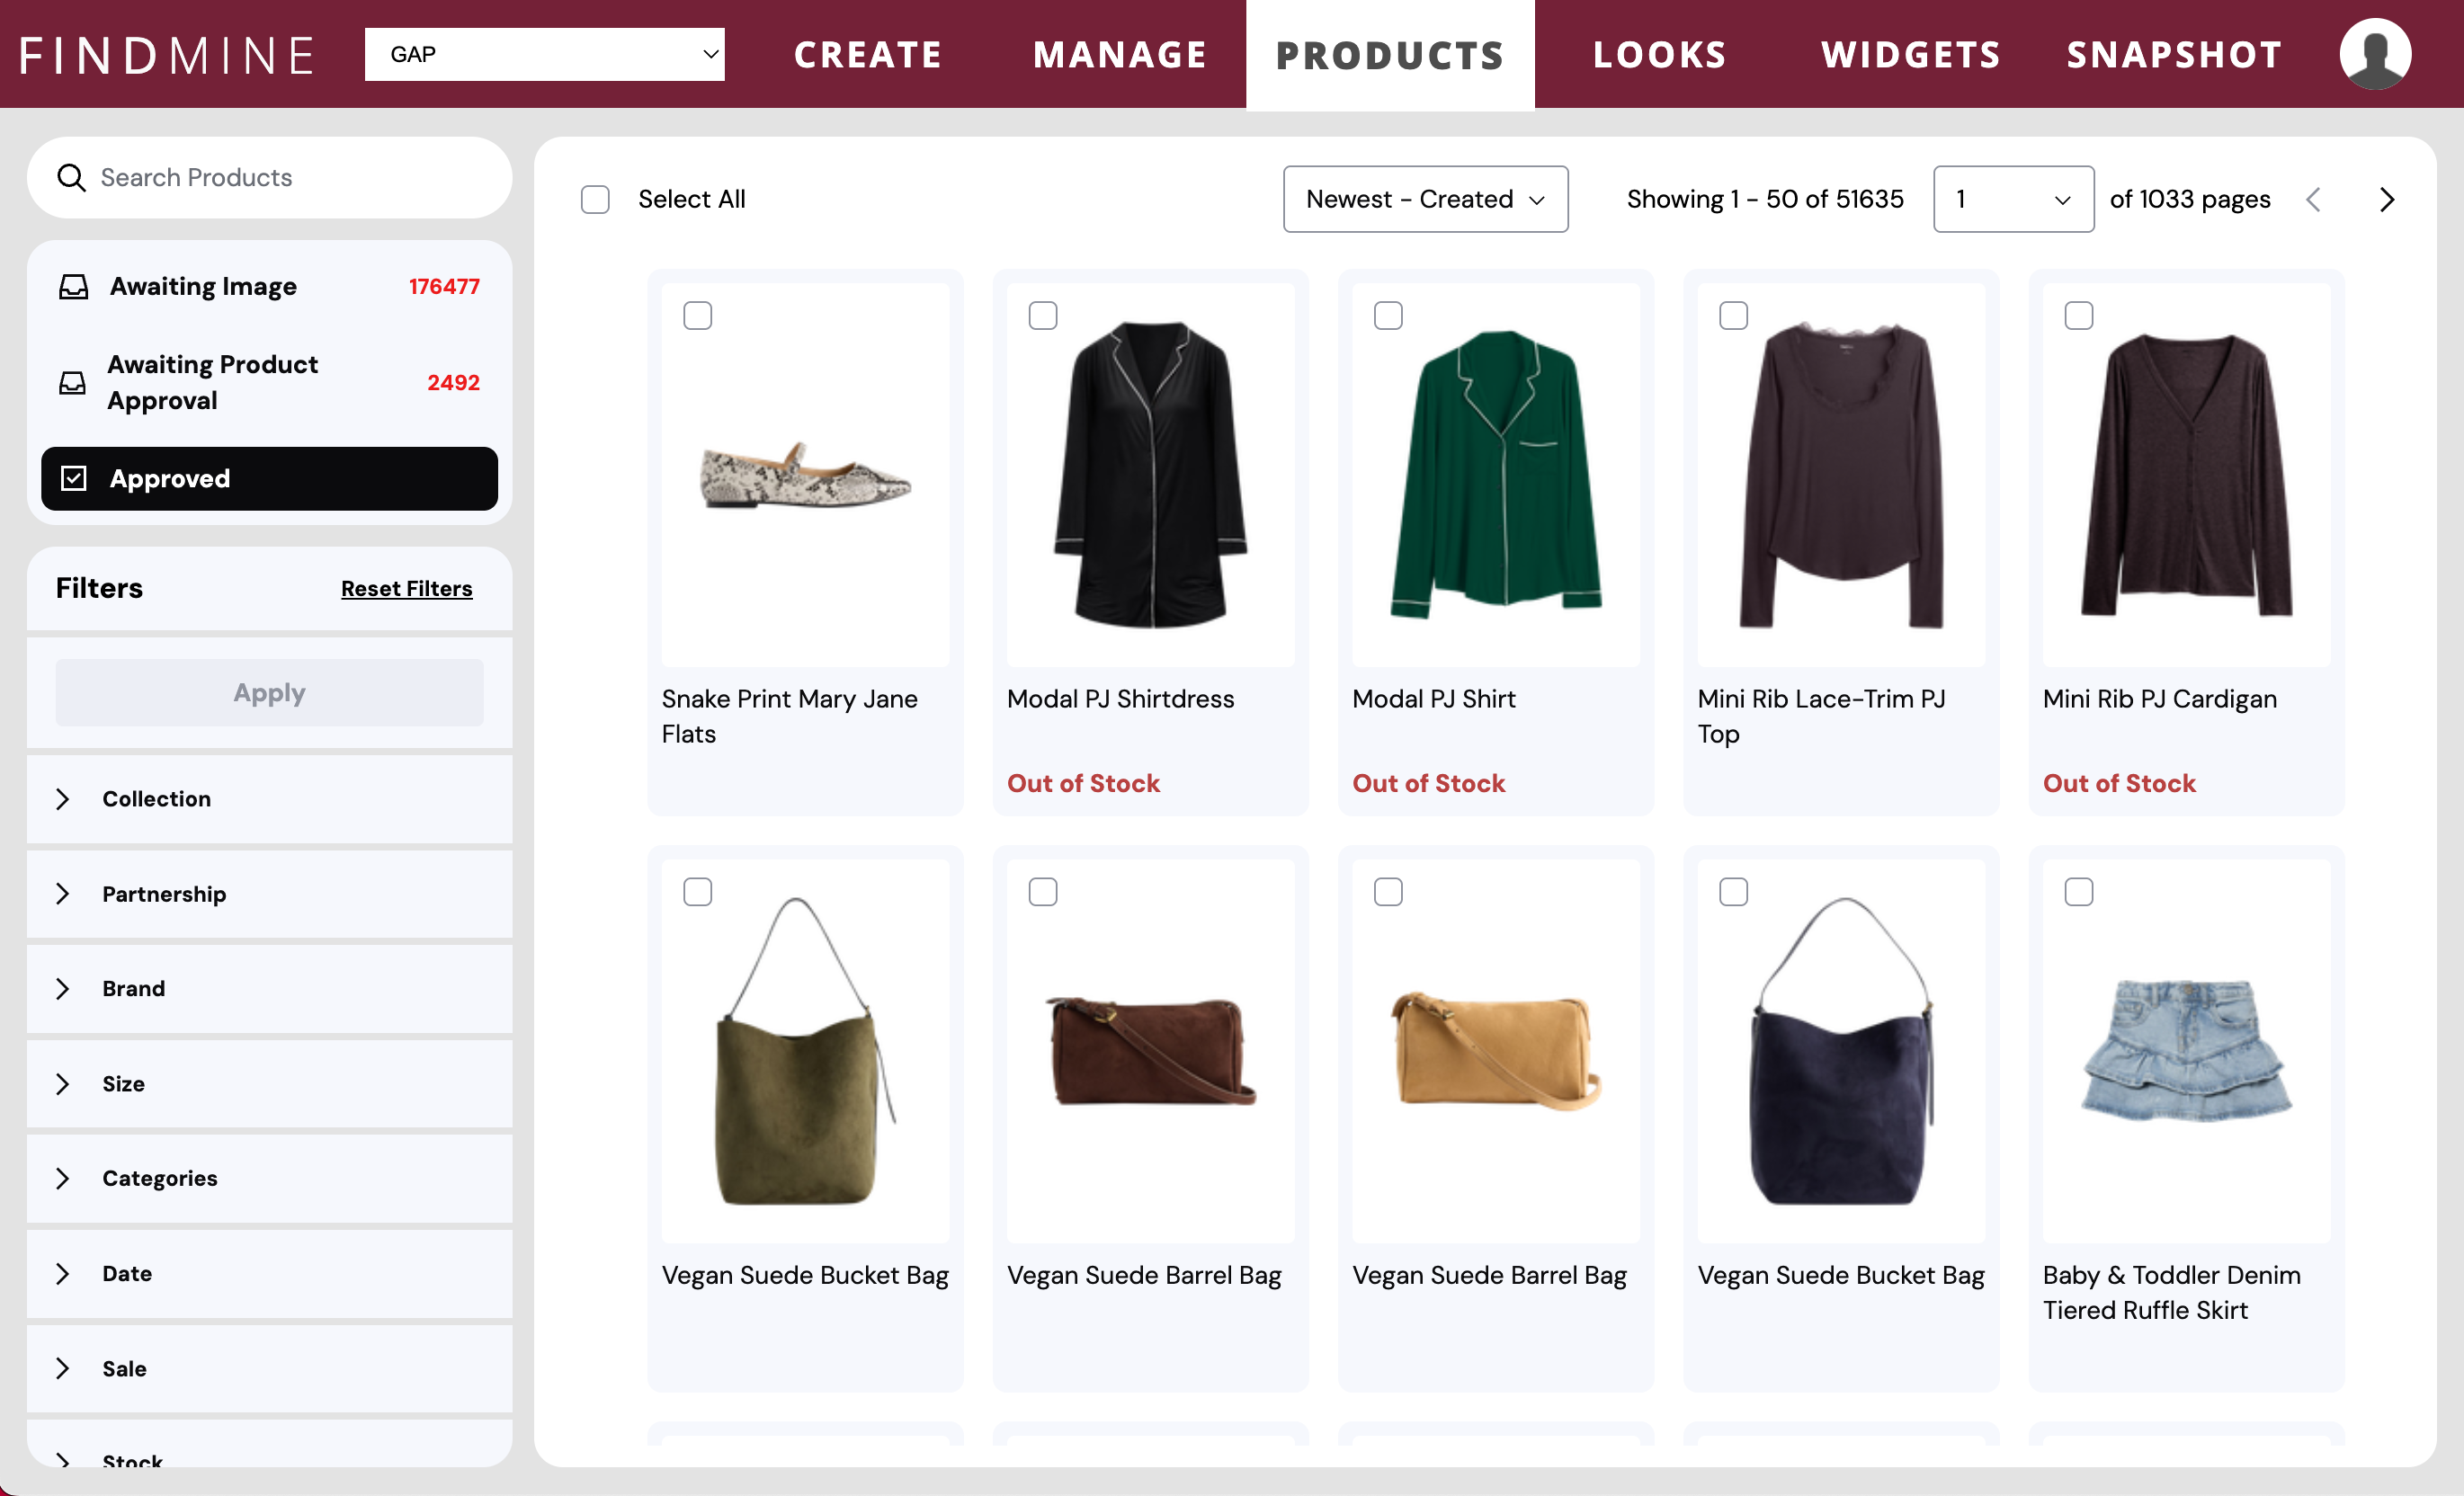Screen dimensions: 2464x1496
Task: Open the Denim Tiered Ruffle Skirt image
Action: 2187,1051
